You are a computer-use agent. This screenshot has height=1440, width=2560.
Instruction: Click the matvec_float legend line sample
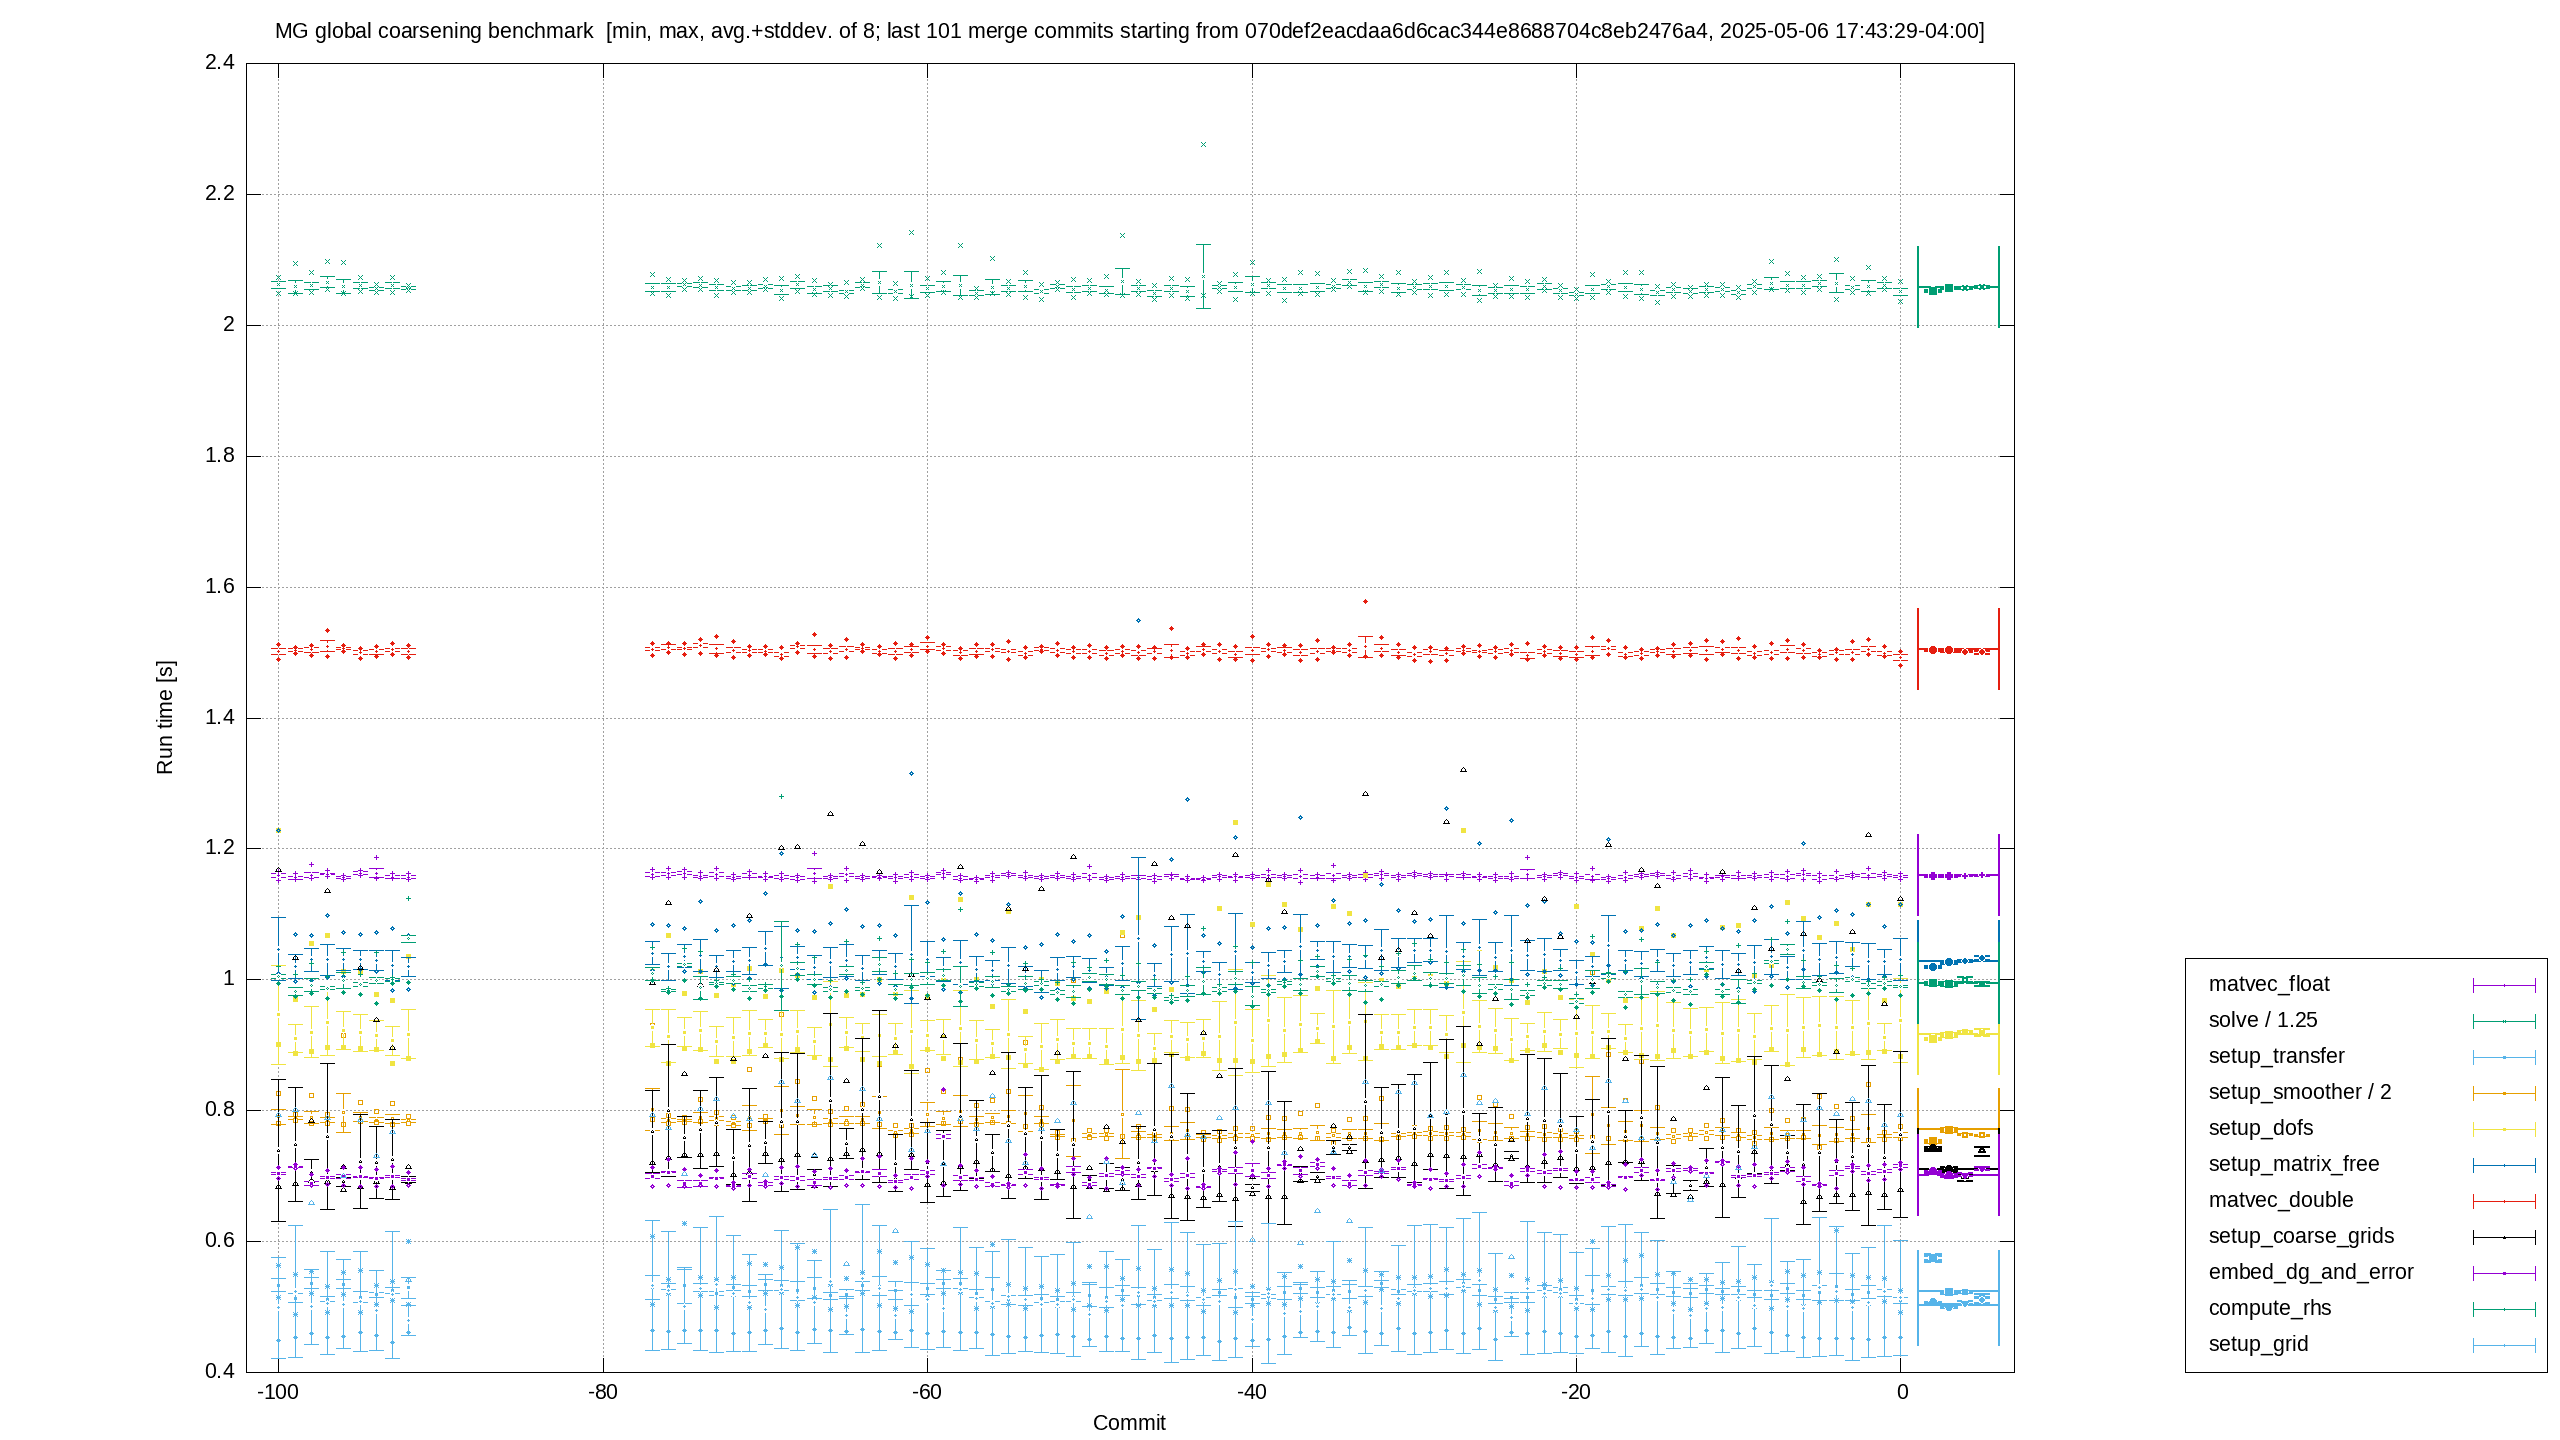pyautogui.click(x=2504, y=985)
